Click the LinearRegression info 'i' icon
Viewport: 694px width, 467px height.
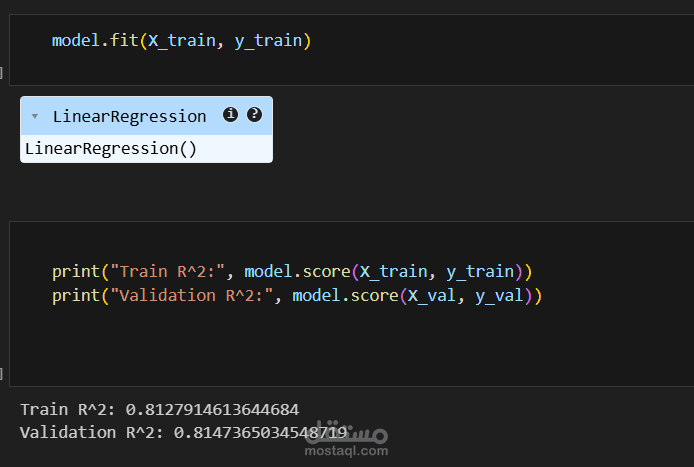[x=230, y=115]
